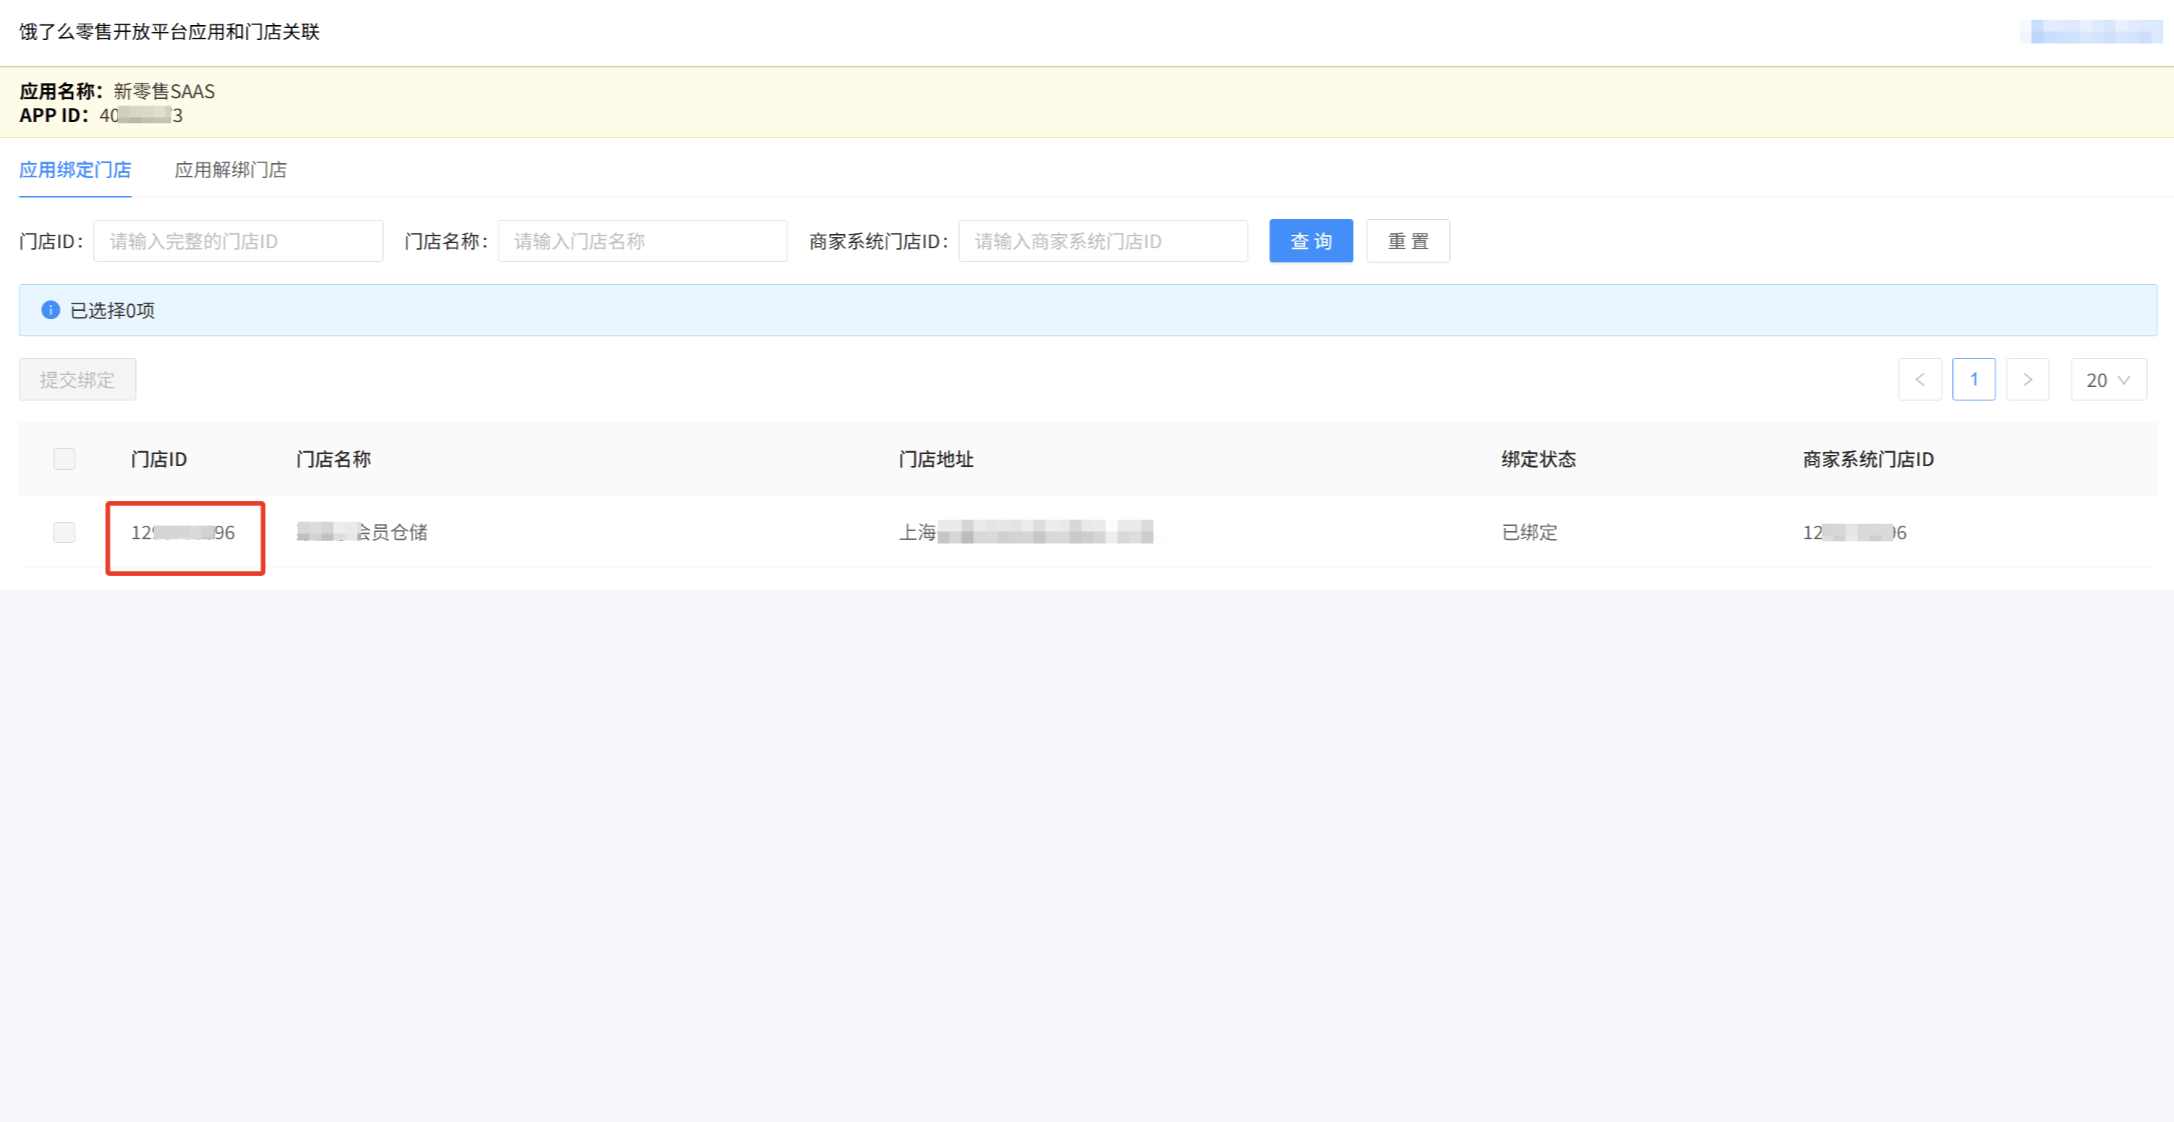Click the 提交绑定 button
Image resolution: width=2174 pixels, height=1122 pixels.
(77, 380)
